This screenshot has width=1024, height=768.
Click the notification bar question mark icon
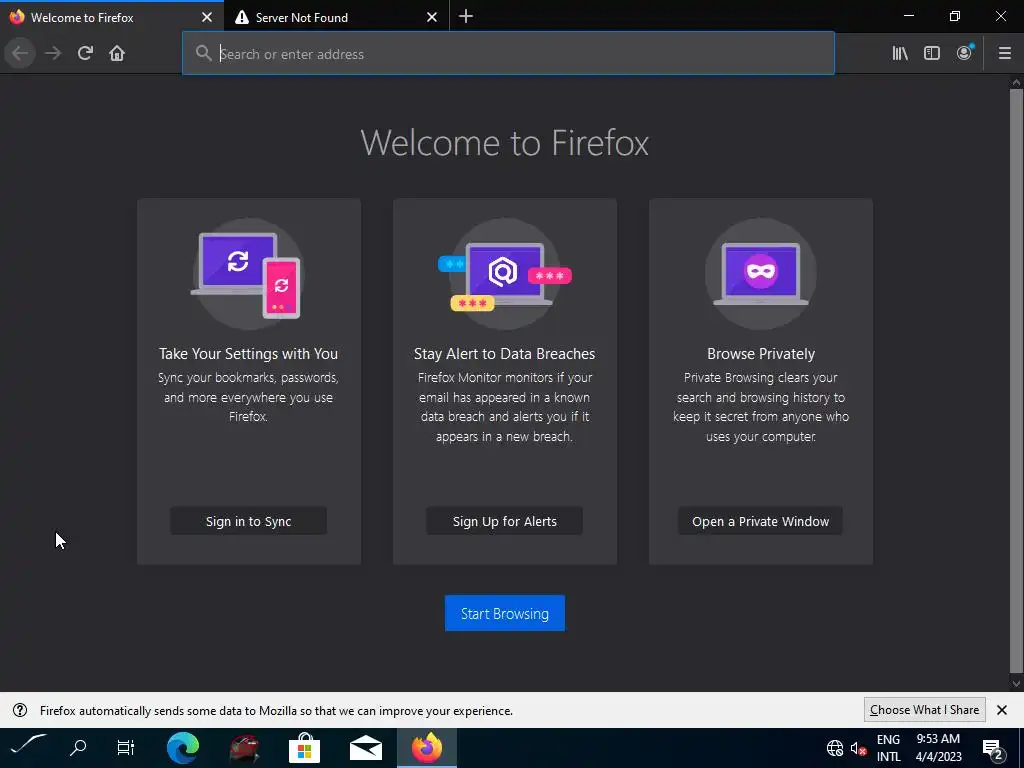(x=20, y=711)
